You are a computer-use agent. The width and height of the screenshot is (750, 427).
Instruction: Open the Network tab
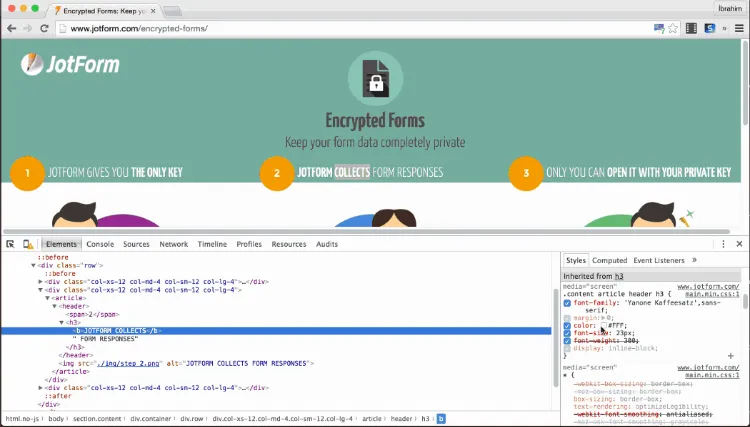[x=174, y=244]
